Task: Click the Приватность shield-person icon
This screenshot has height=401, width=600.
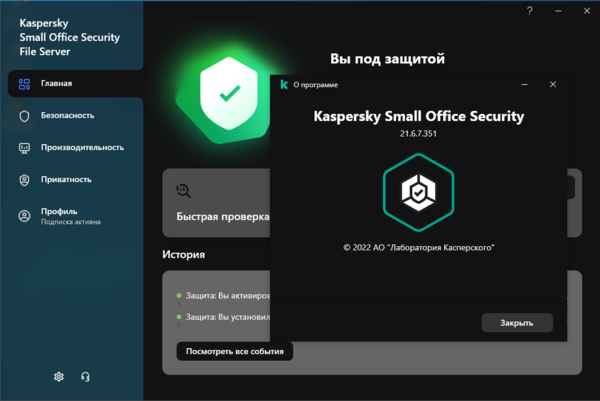Action: point(24,180)
